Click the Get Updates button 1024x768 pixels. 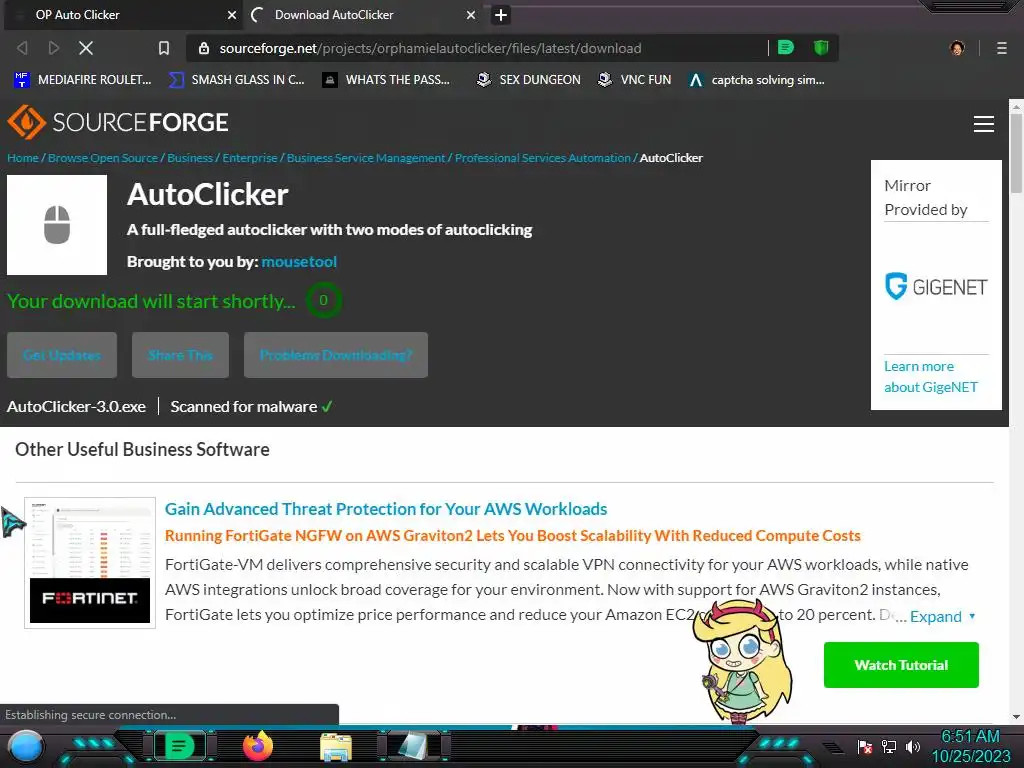point(62,355)
